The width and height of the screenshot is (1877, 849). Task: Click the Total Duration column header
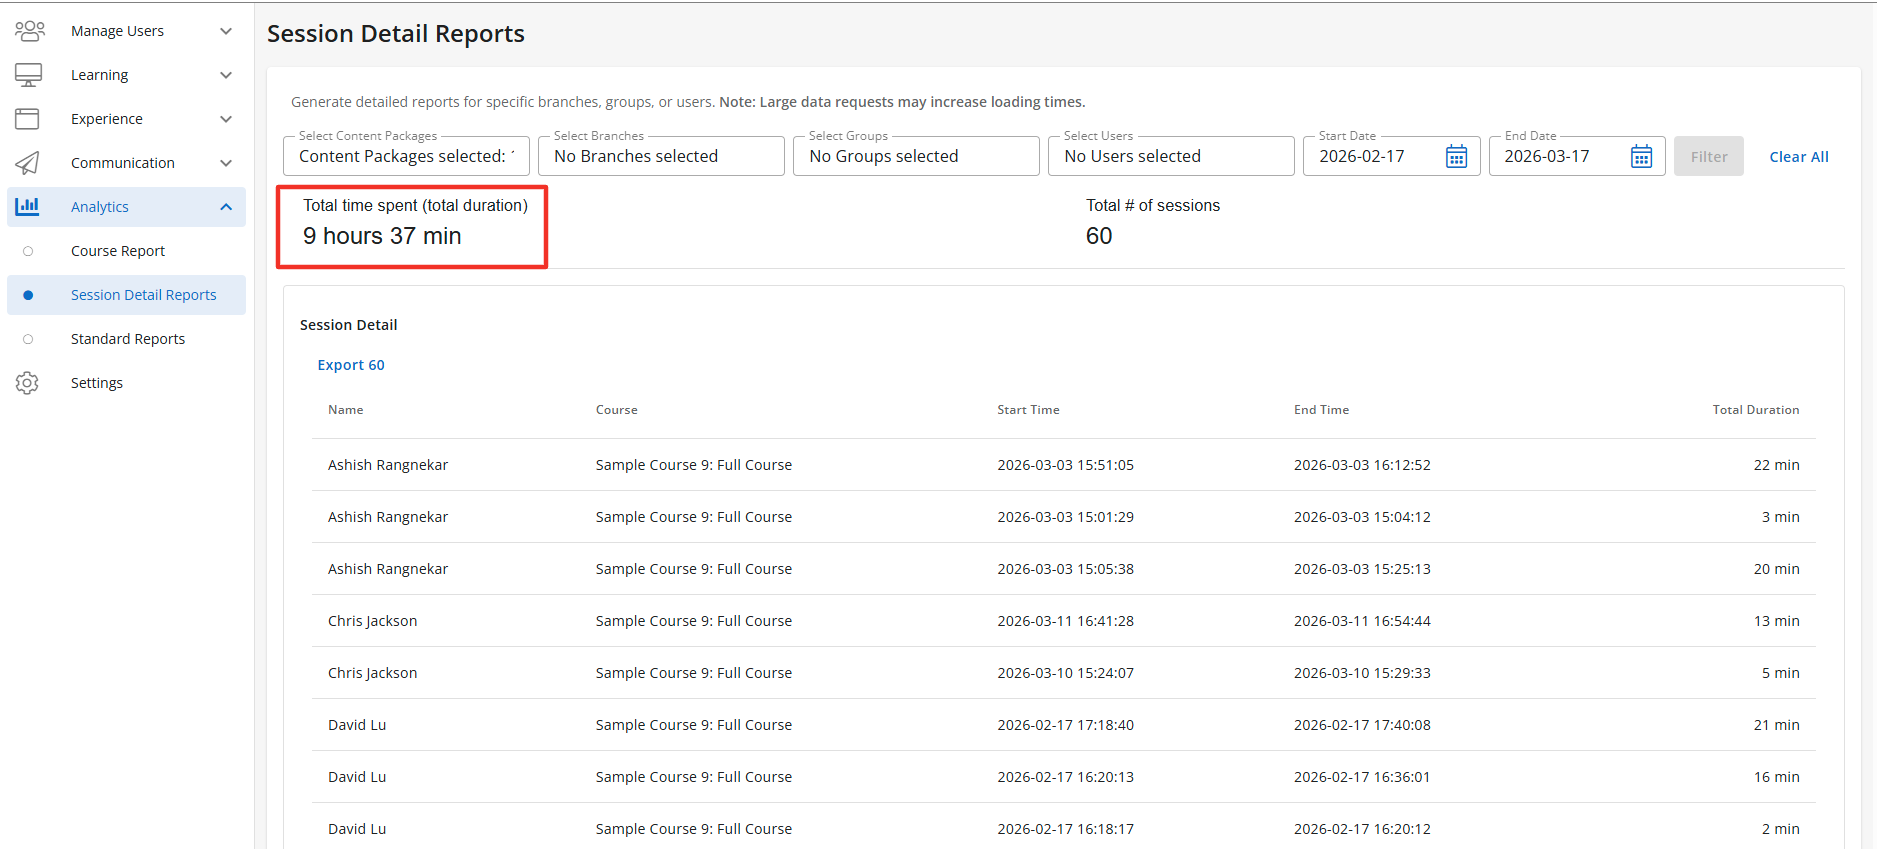(1755, 410)
